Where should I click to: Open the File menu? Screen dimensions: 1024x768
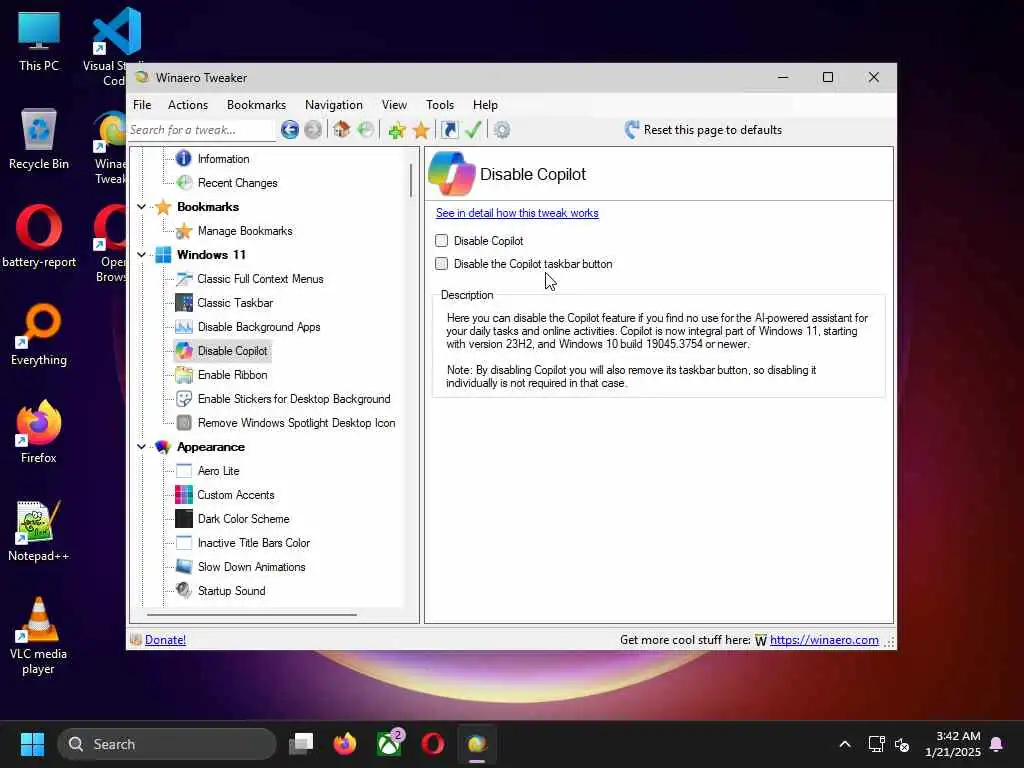click(x=142, y=104)
